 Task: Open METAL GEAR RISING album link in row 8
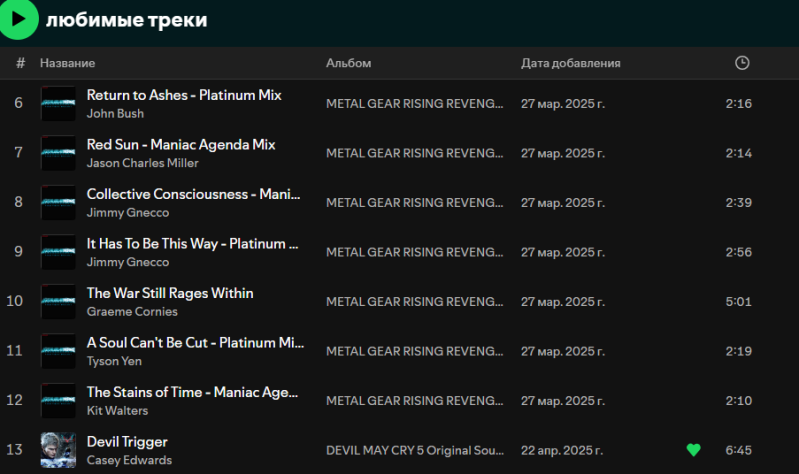(x=415, y=202)
